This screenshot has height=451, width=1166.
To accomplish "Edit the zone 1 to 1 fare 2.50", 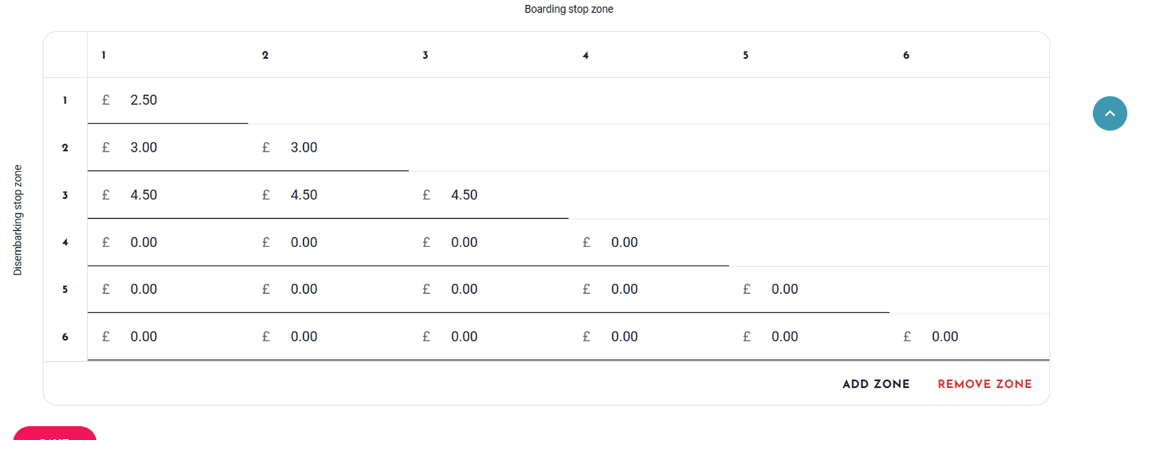I will tap(168, 100).
